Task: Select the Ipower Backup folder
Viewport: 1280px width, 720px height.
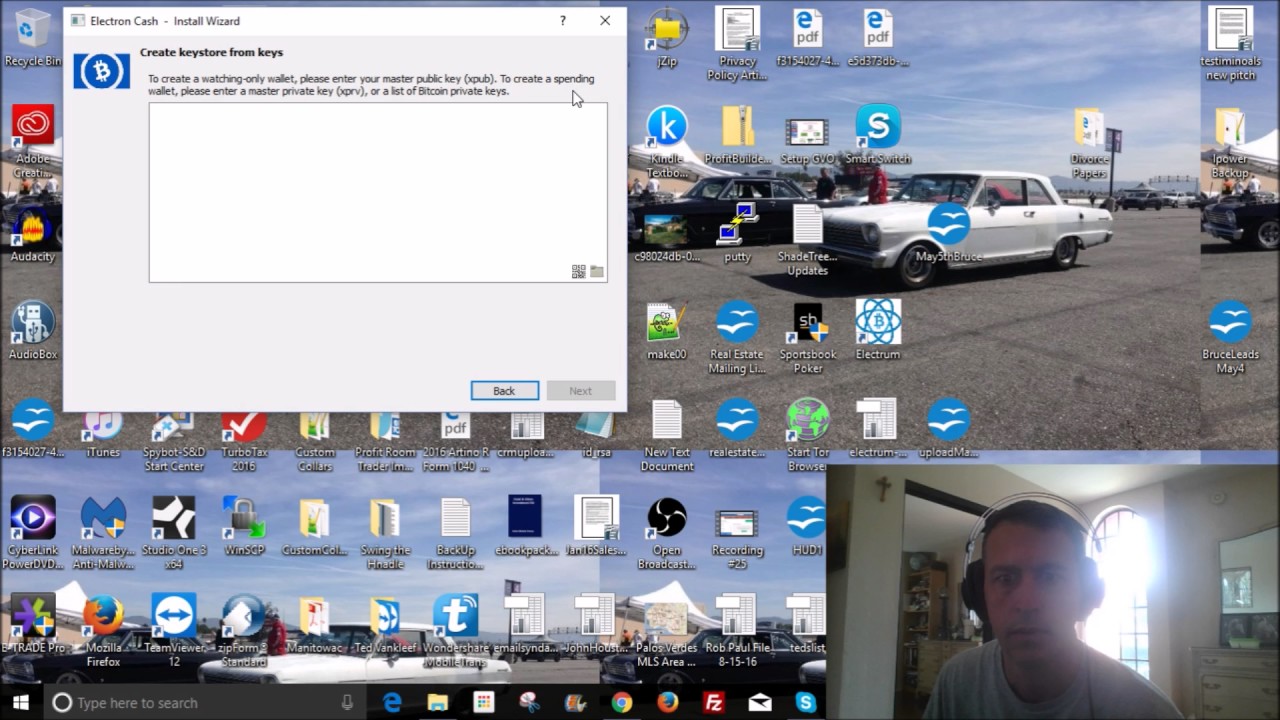Action: tap(1230, 141)
